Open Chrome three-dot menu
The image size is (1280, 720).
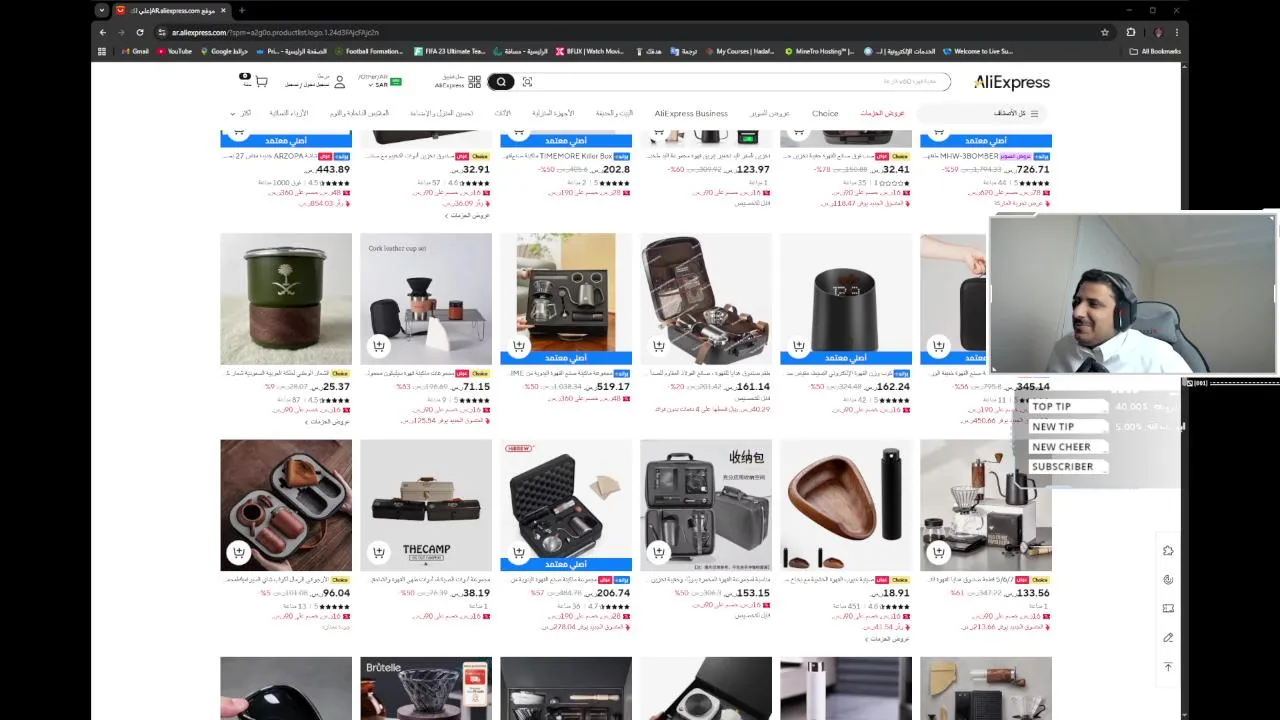pos(1177,32)
